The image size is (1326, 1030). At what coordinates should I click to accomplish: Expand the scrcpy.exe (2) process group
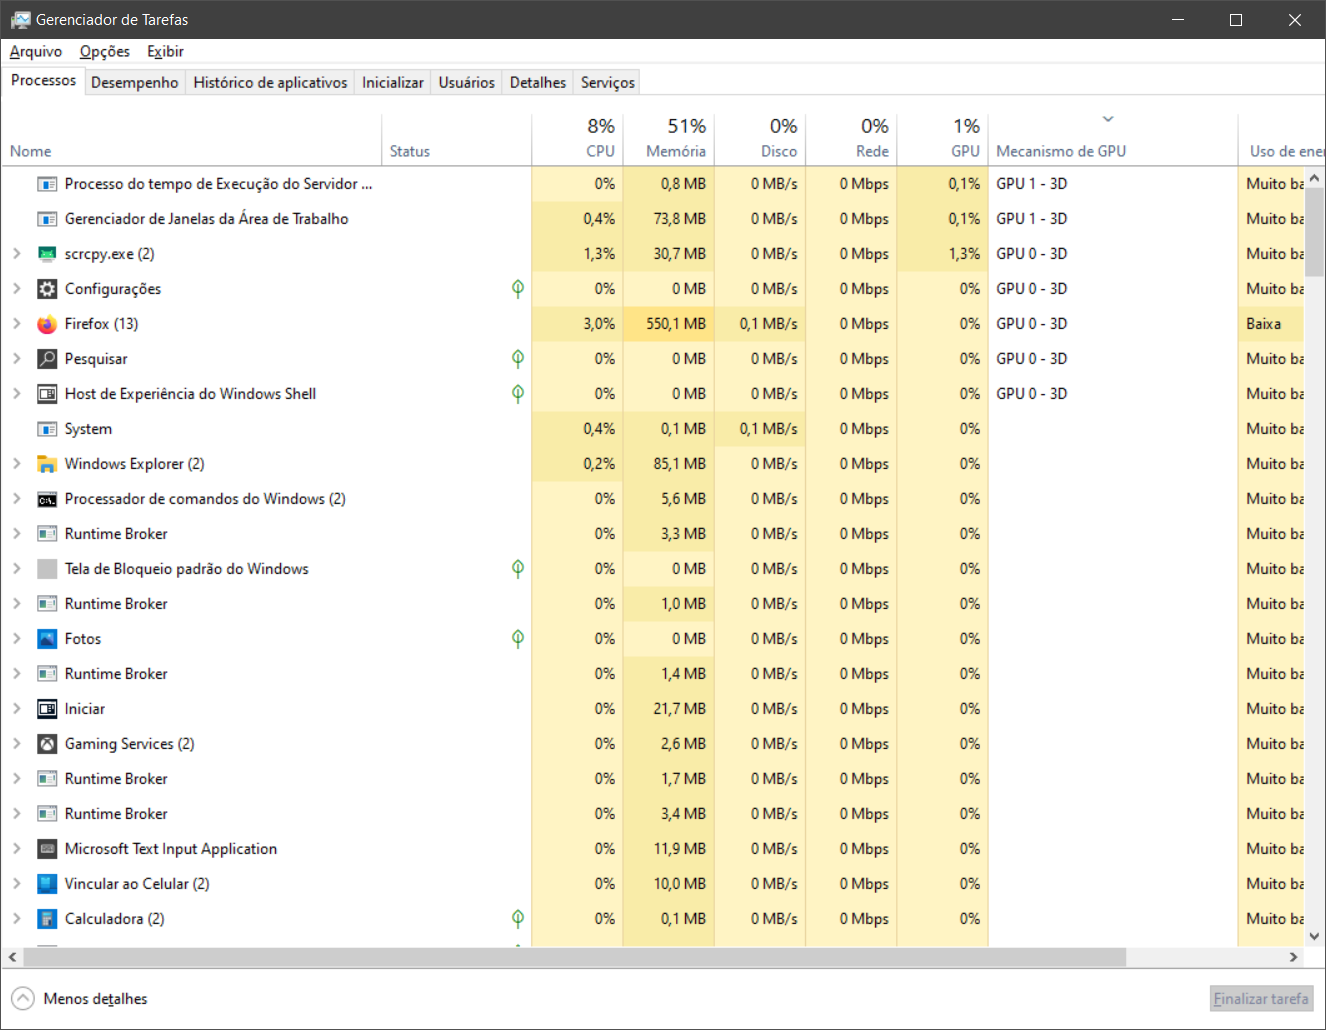pos(16,254)
